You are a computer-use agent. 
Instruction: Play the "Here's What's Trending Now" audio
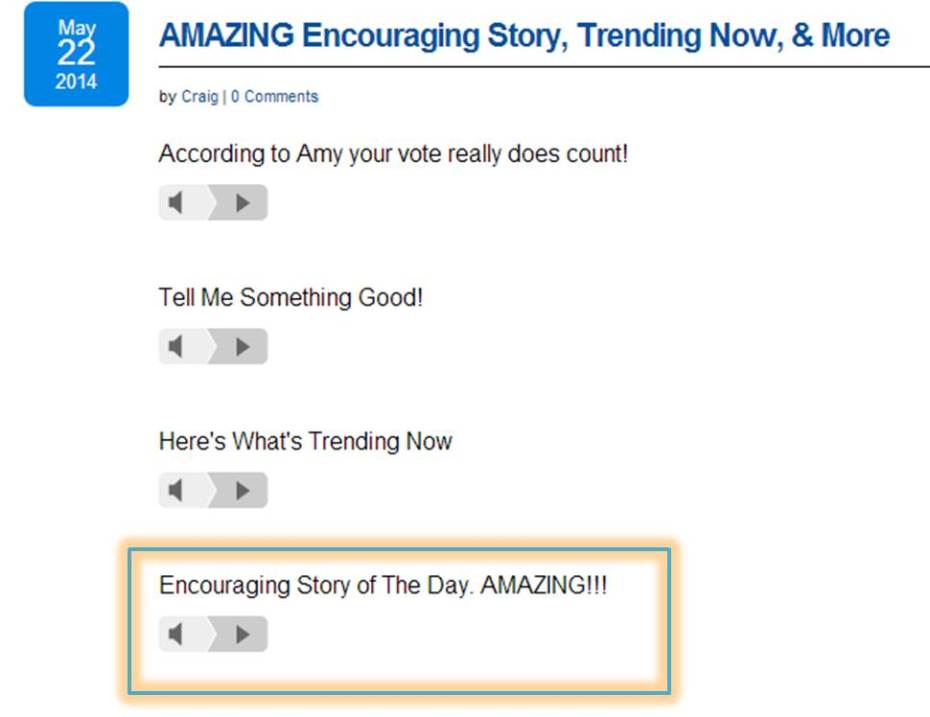pos(242,491)
